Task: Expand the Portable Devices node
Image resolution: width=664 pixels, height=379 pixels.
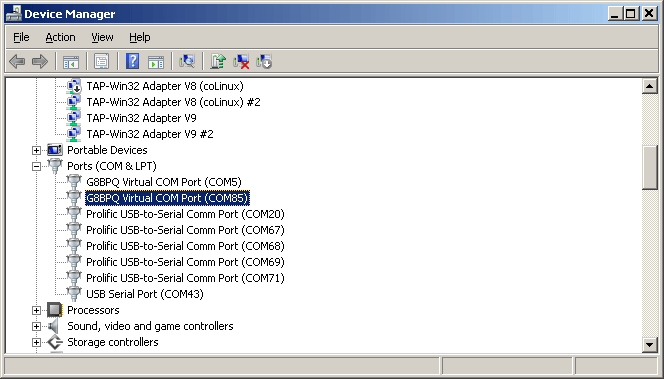Action: coord(36,150)
